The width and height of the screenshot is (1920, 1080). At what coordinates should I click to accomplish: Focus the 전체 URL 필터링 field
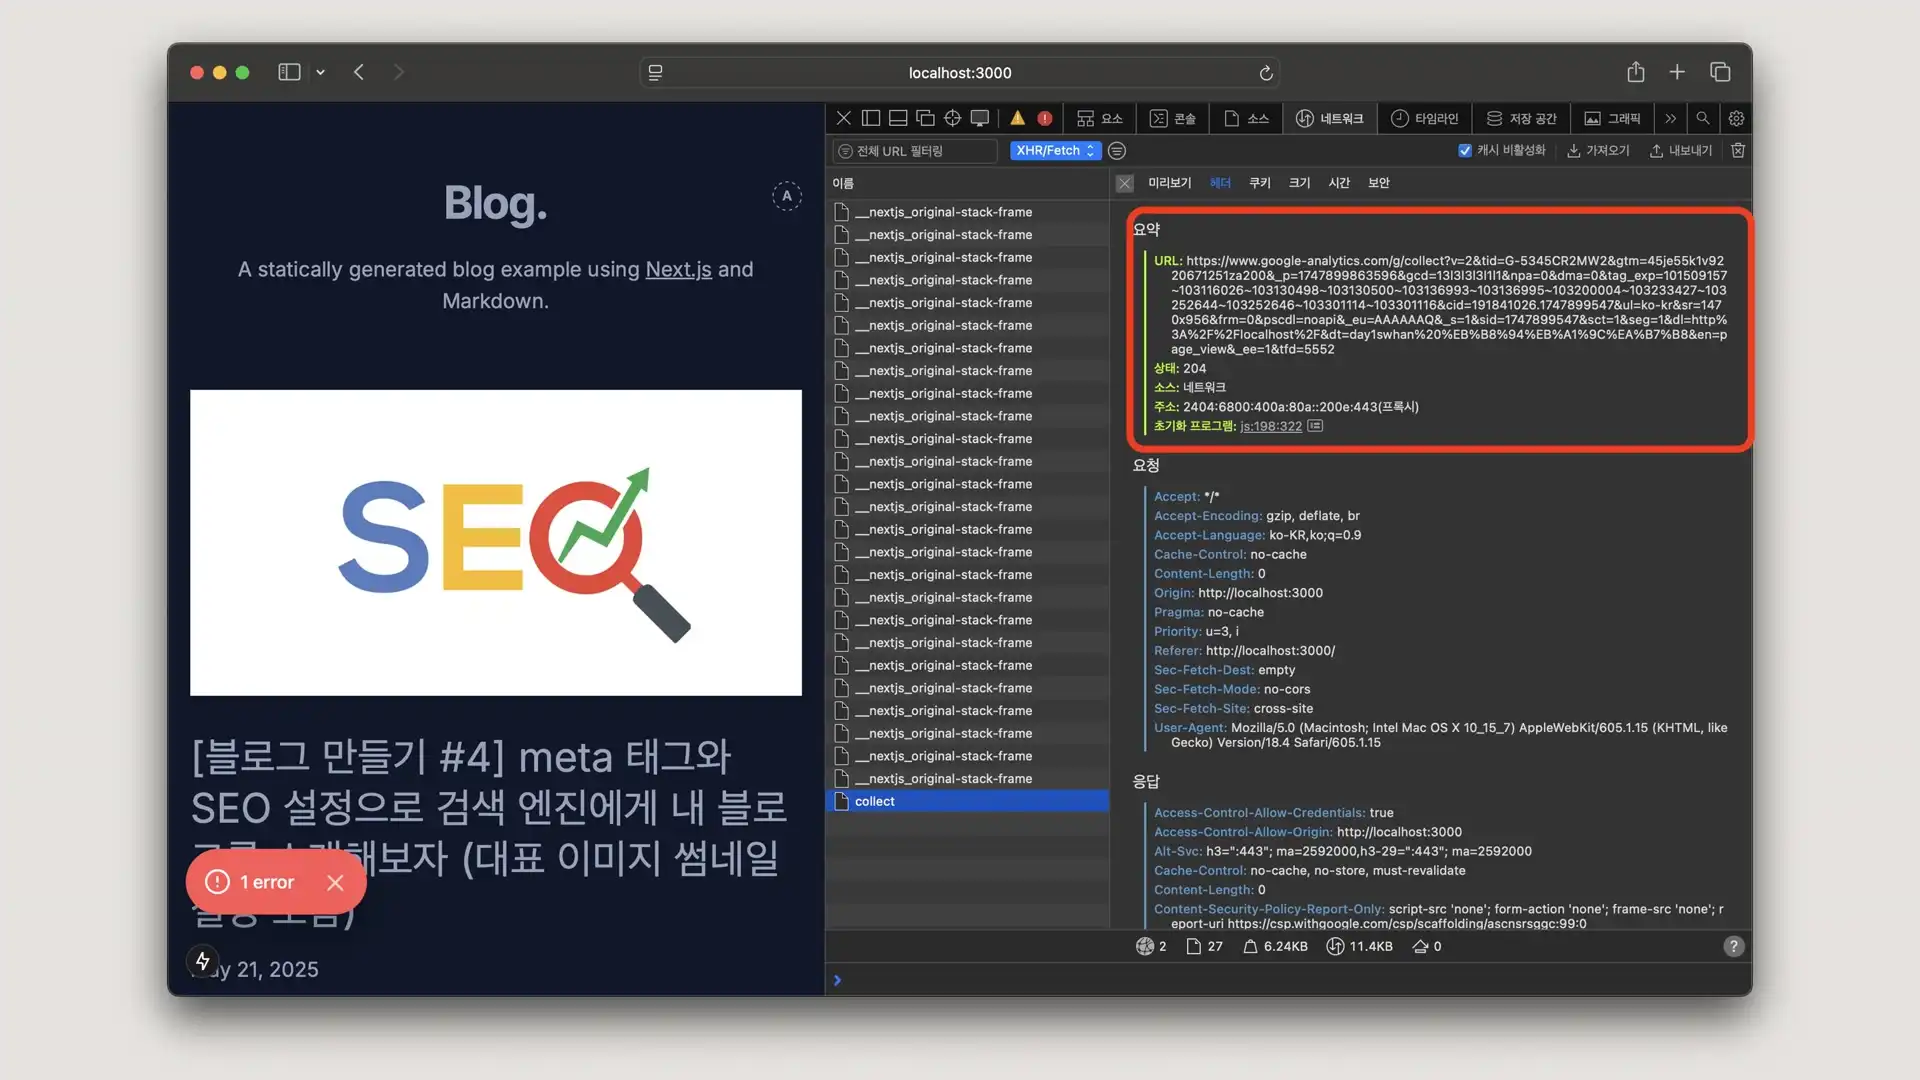915,151
